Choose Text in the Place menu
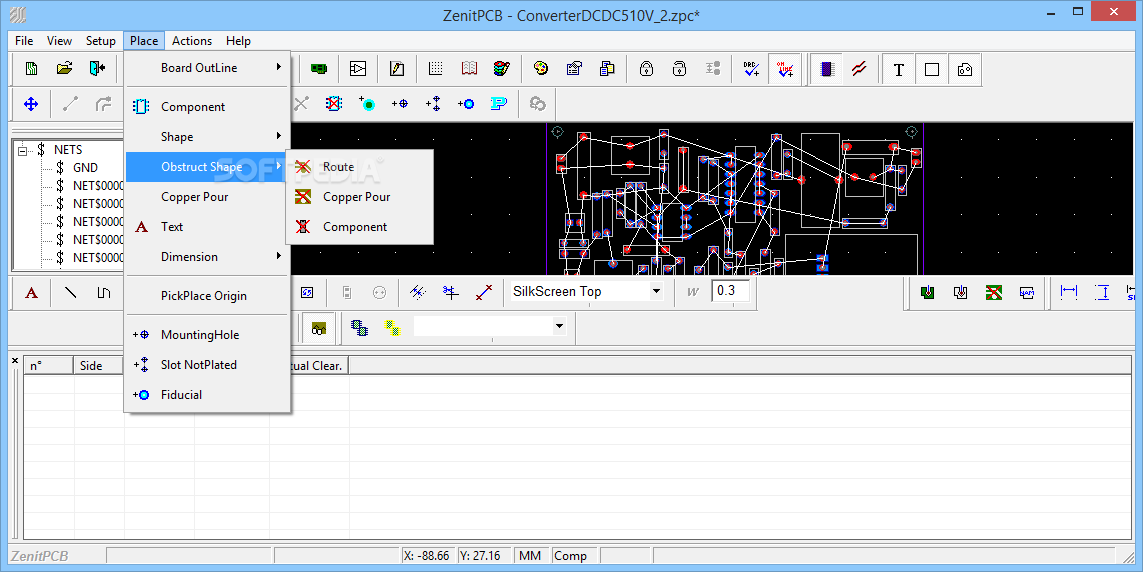The height and width of the screenshot is (572, 1143). pyautogui.click(x=208, y=227)
